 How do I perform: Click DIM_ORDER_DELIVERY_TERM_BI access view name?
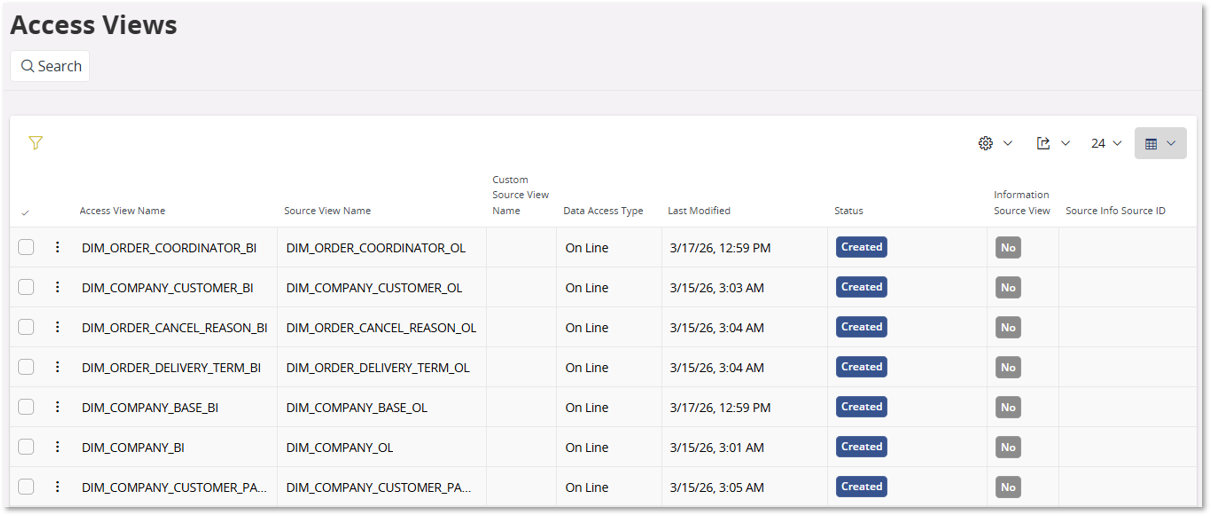click(171, 368)
